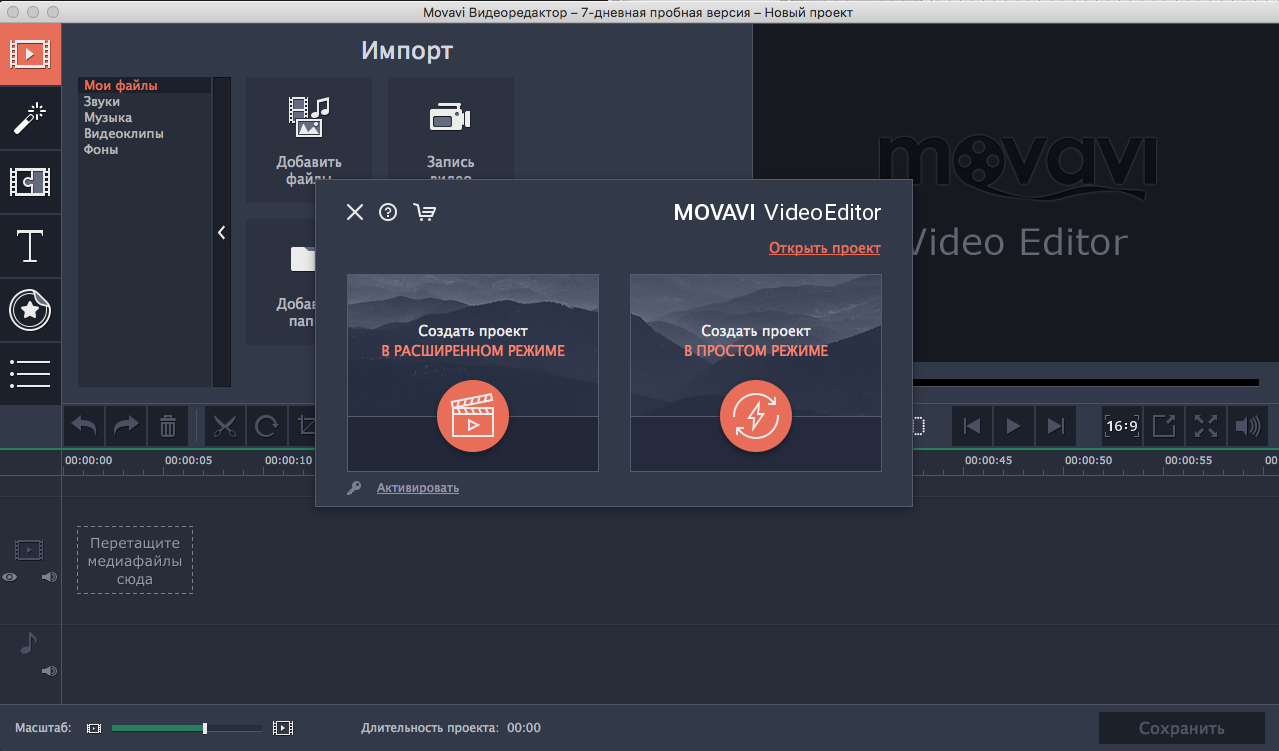The height and width of the screenshot is (751, 1279).
Task: Delete selection with trash icon
Action: click(x=168, y=427)
